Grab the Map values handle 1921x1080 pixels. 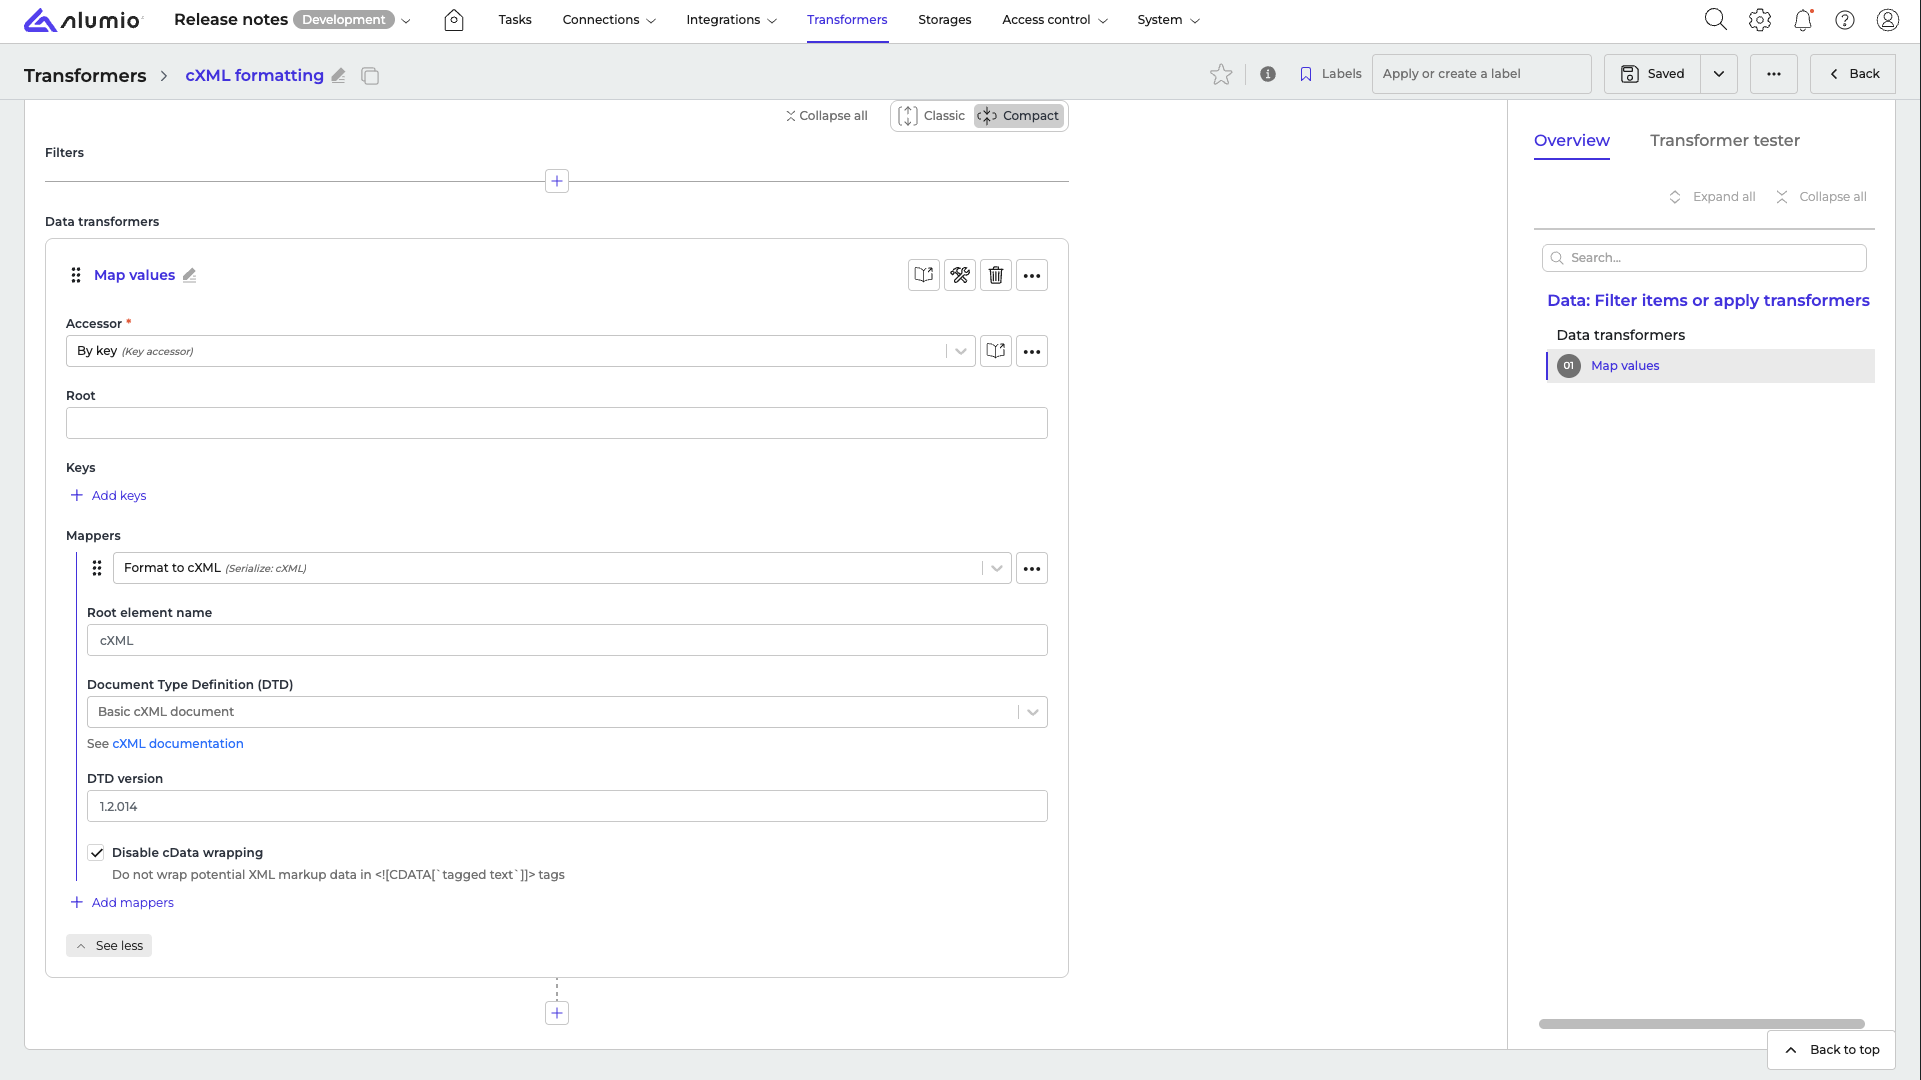coord(76,275)
